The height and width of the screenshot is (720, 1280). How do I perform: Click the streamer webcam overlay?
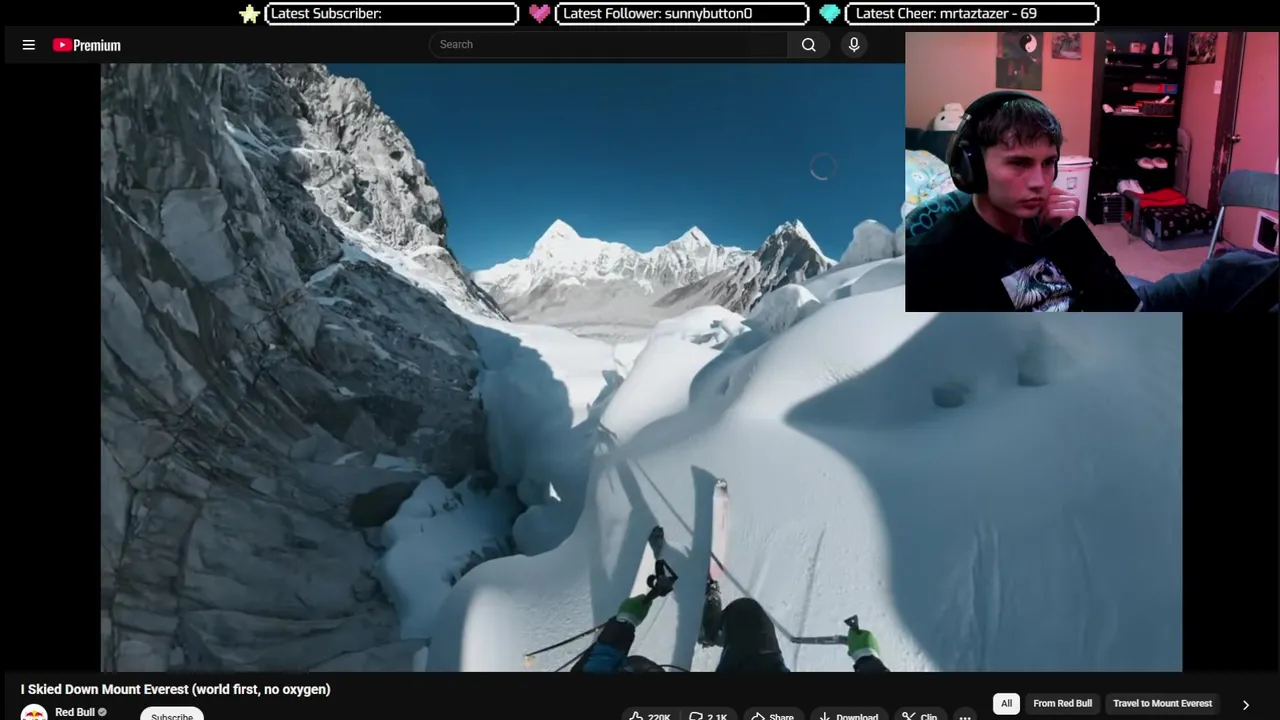(x=1092, y=172)
